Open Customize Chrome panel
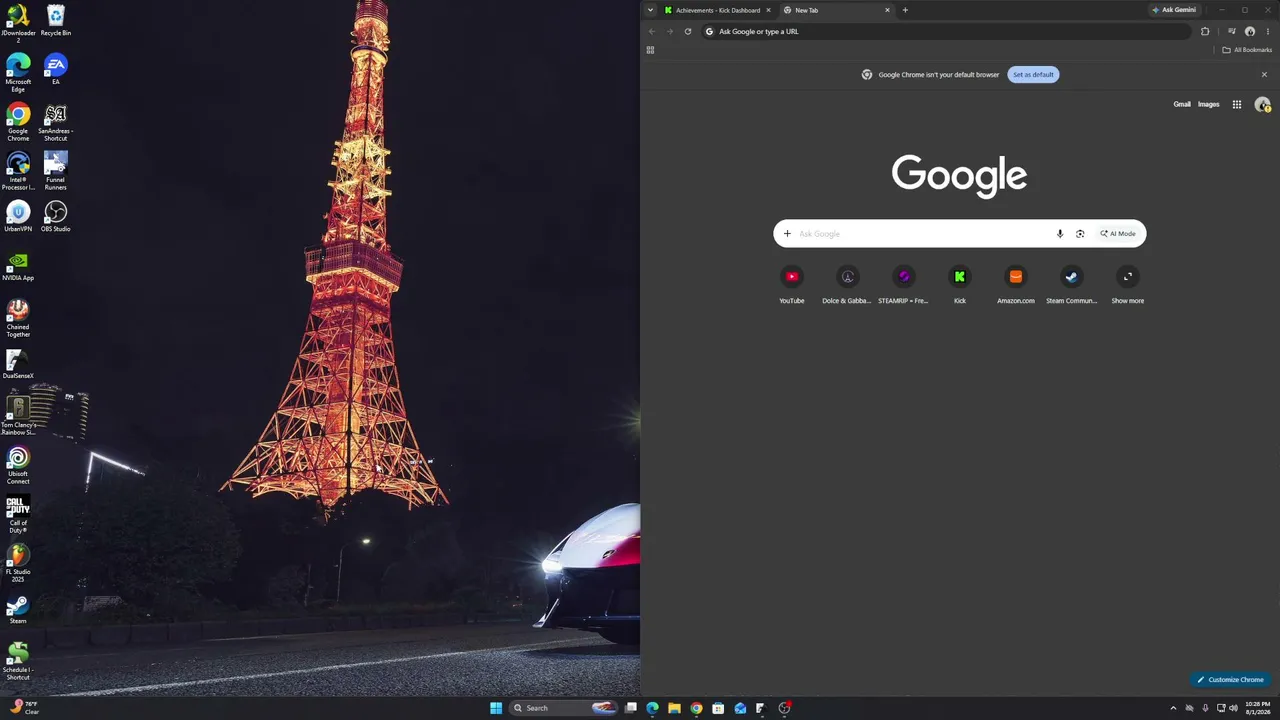This screenshot has height=720, width=1280. click(1230, 680)
